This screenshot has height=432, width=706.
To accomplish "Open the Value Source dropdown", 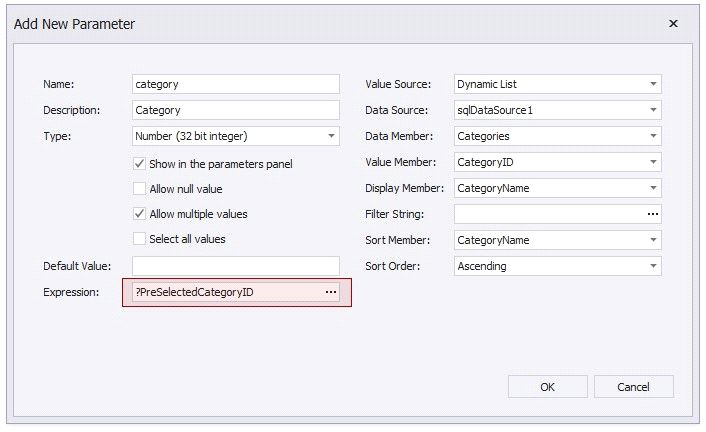I will click(x=652, y=85).
